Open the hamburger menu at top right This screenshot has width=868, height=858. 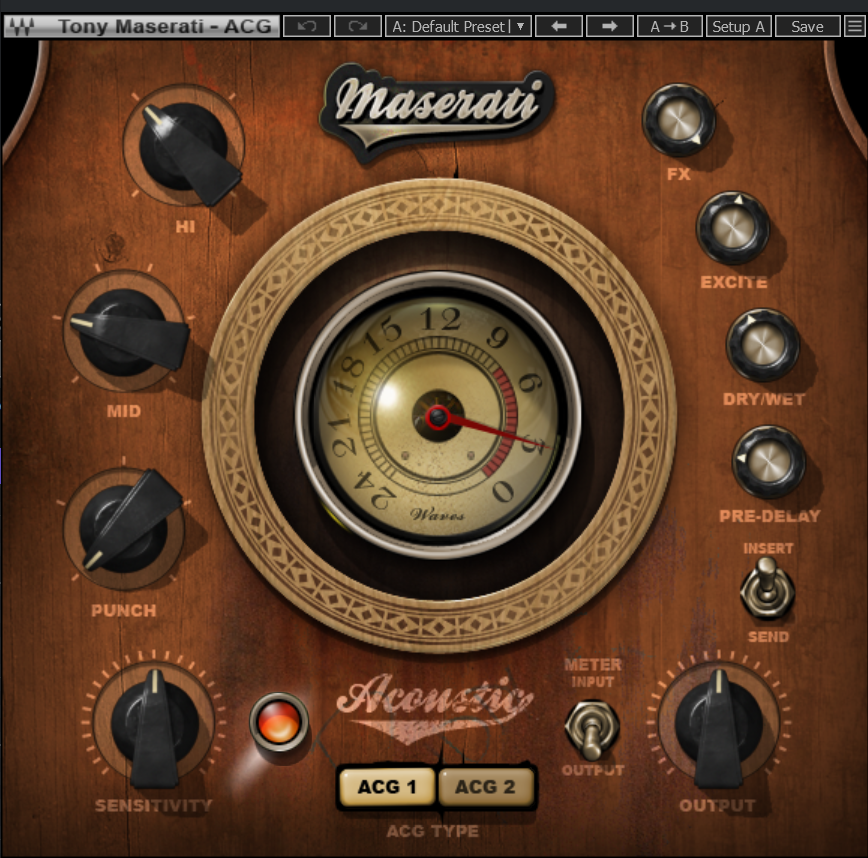click(x=855, y=26)
